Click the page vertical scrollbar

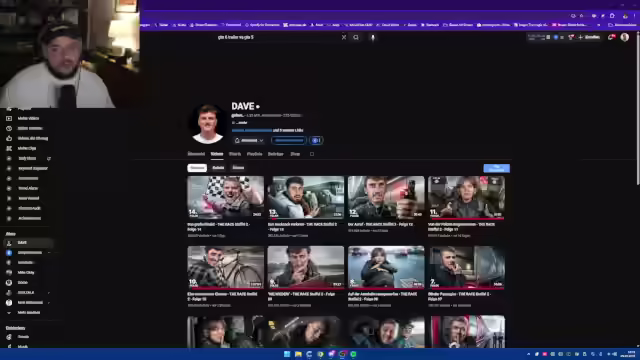[x=638, y=110]
